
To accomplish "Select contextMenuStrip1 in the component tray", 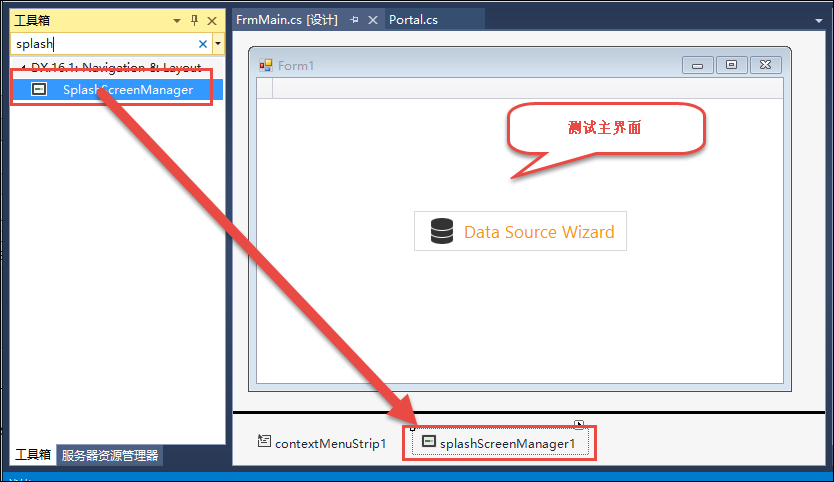I will (322, 443).
